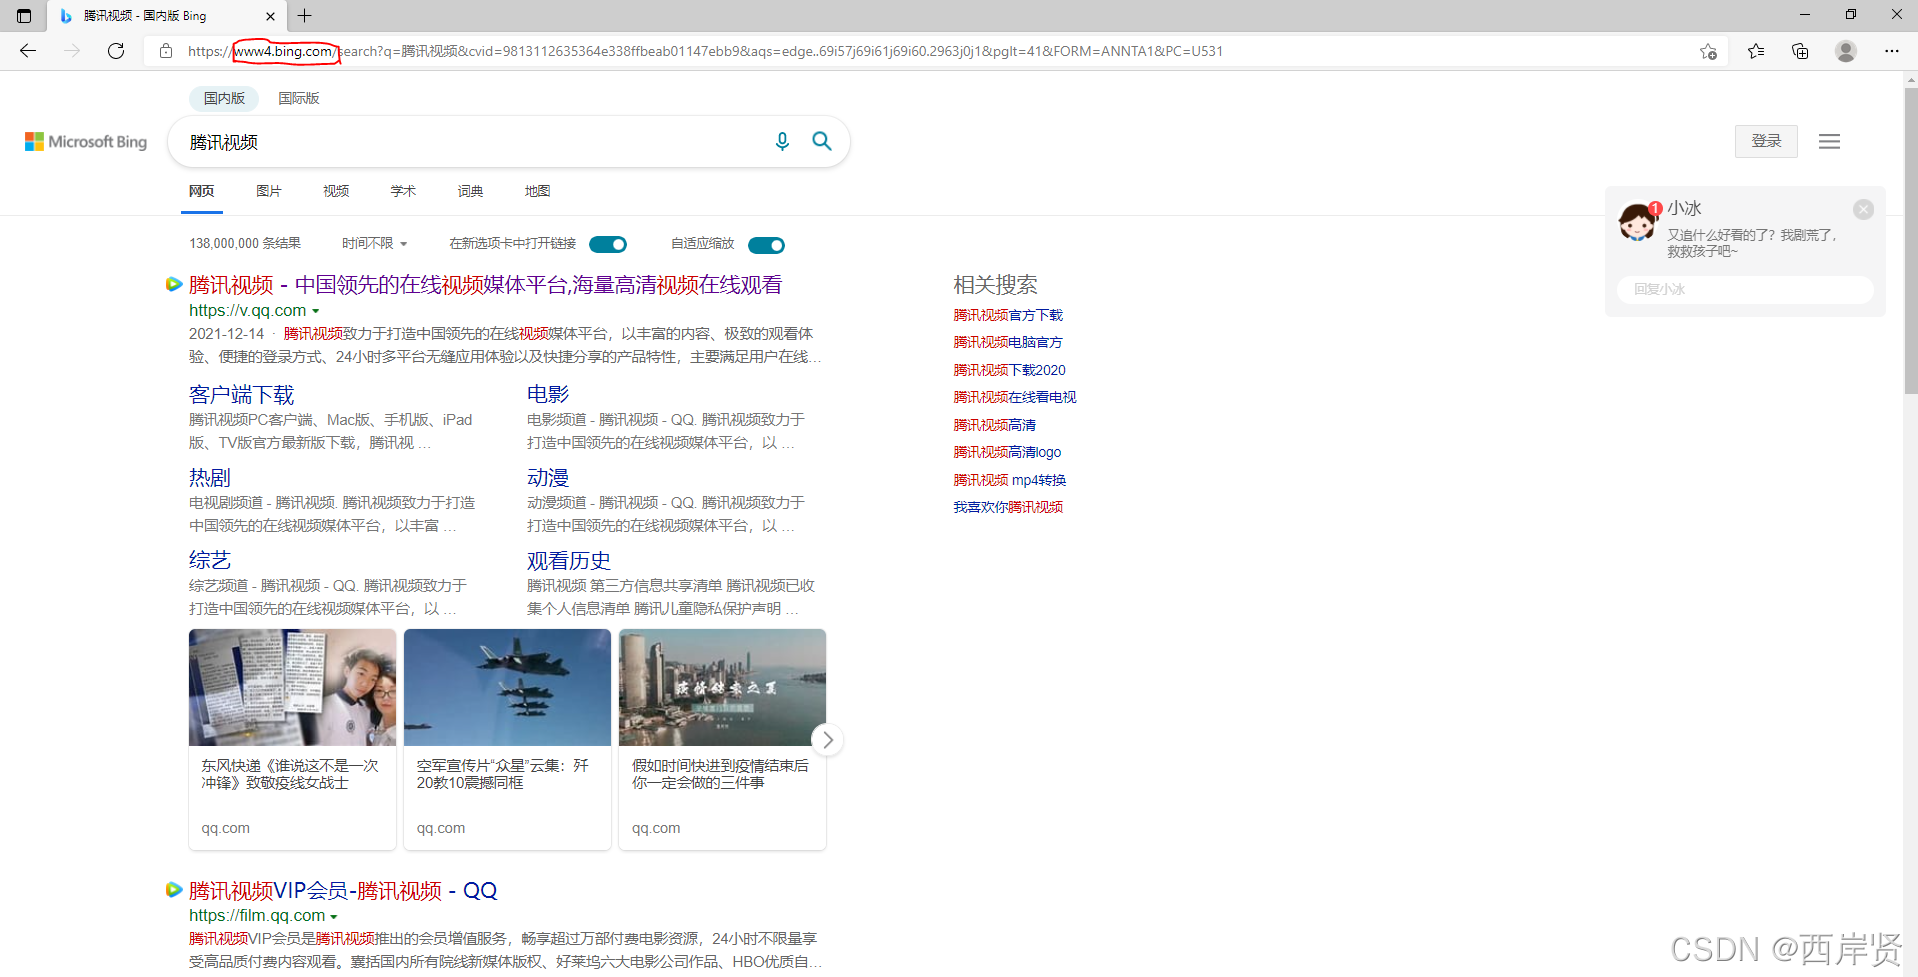Screen dimensions: 1918x977
Task: Select the 国内版 option
Action: click(224, 98)
